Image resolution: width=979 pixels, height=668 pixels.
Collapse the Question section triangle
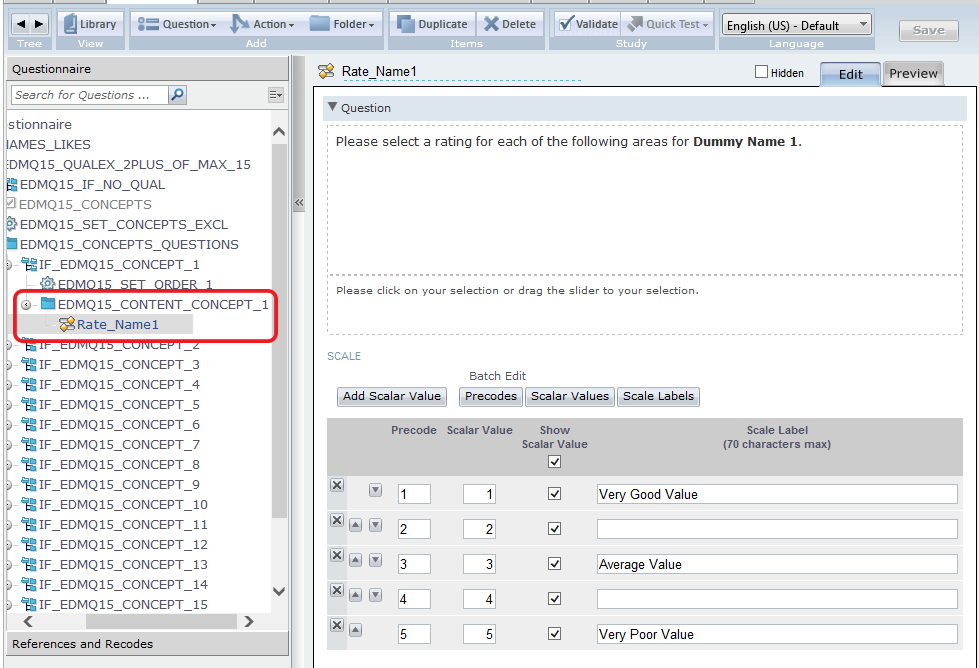pos(333,107)
